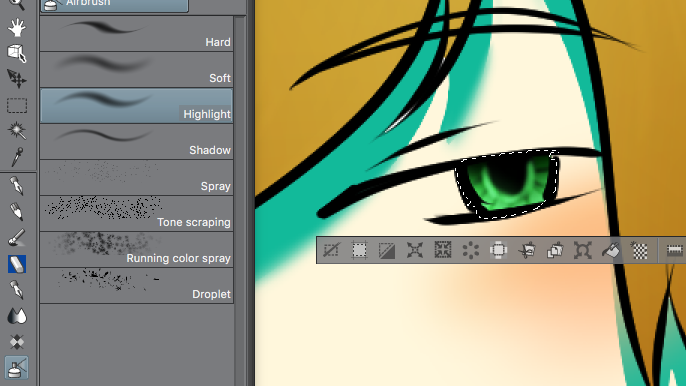
Task: Clear the selection contents
Action: (x=471, y=250)
